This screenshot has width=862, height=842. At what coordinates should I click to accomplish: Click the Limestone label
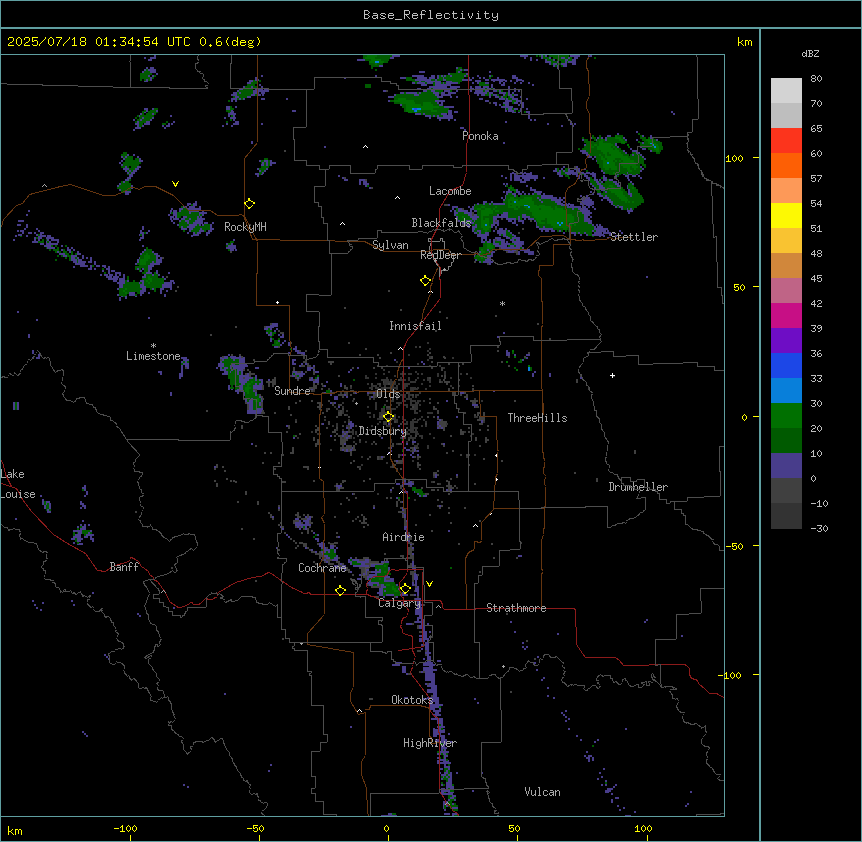(153, 356)
